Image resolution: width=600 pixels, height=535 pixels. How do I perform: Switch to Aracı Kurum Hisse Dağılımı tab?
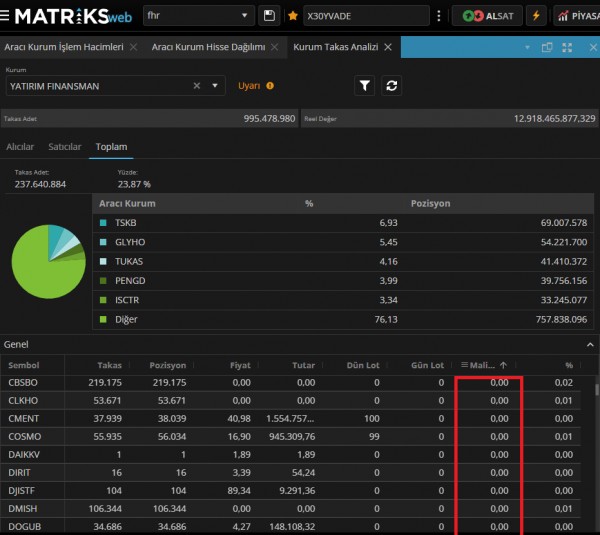(208, 47)
